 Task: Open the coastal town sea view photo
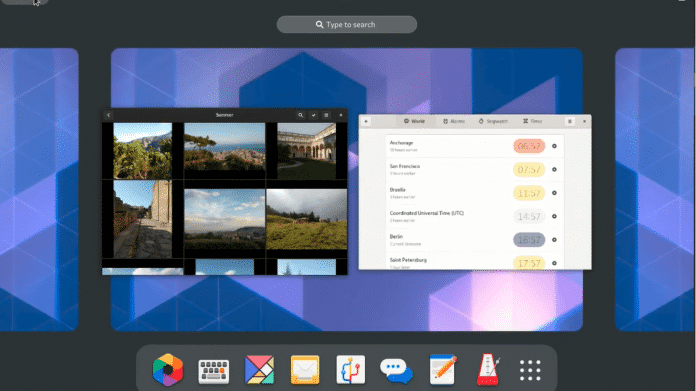(224, 147)
